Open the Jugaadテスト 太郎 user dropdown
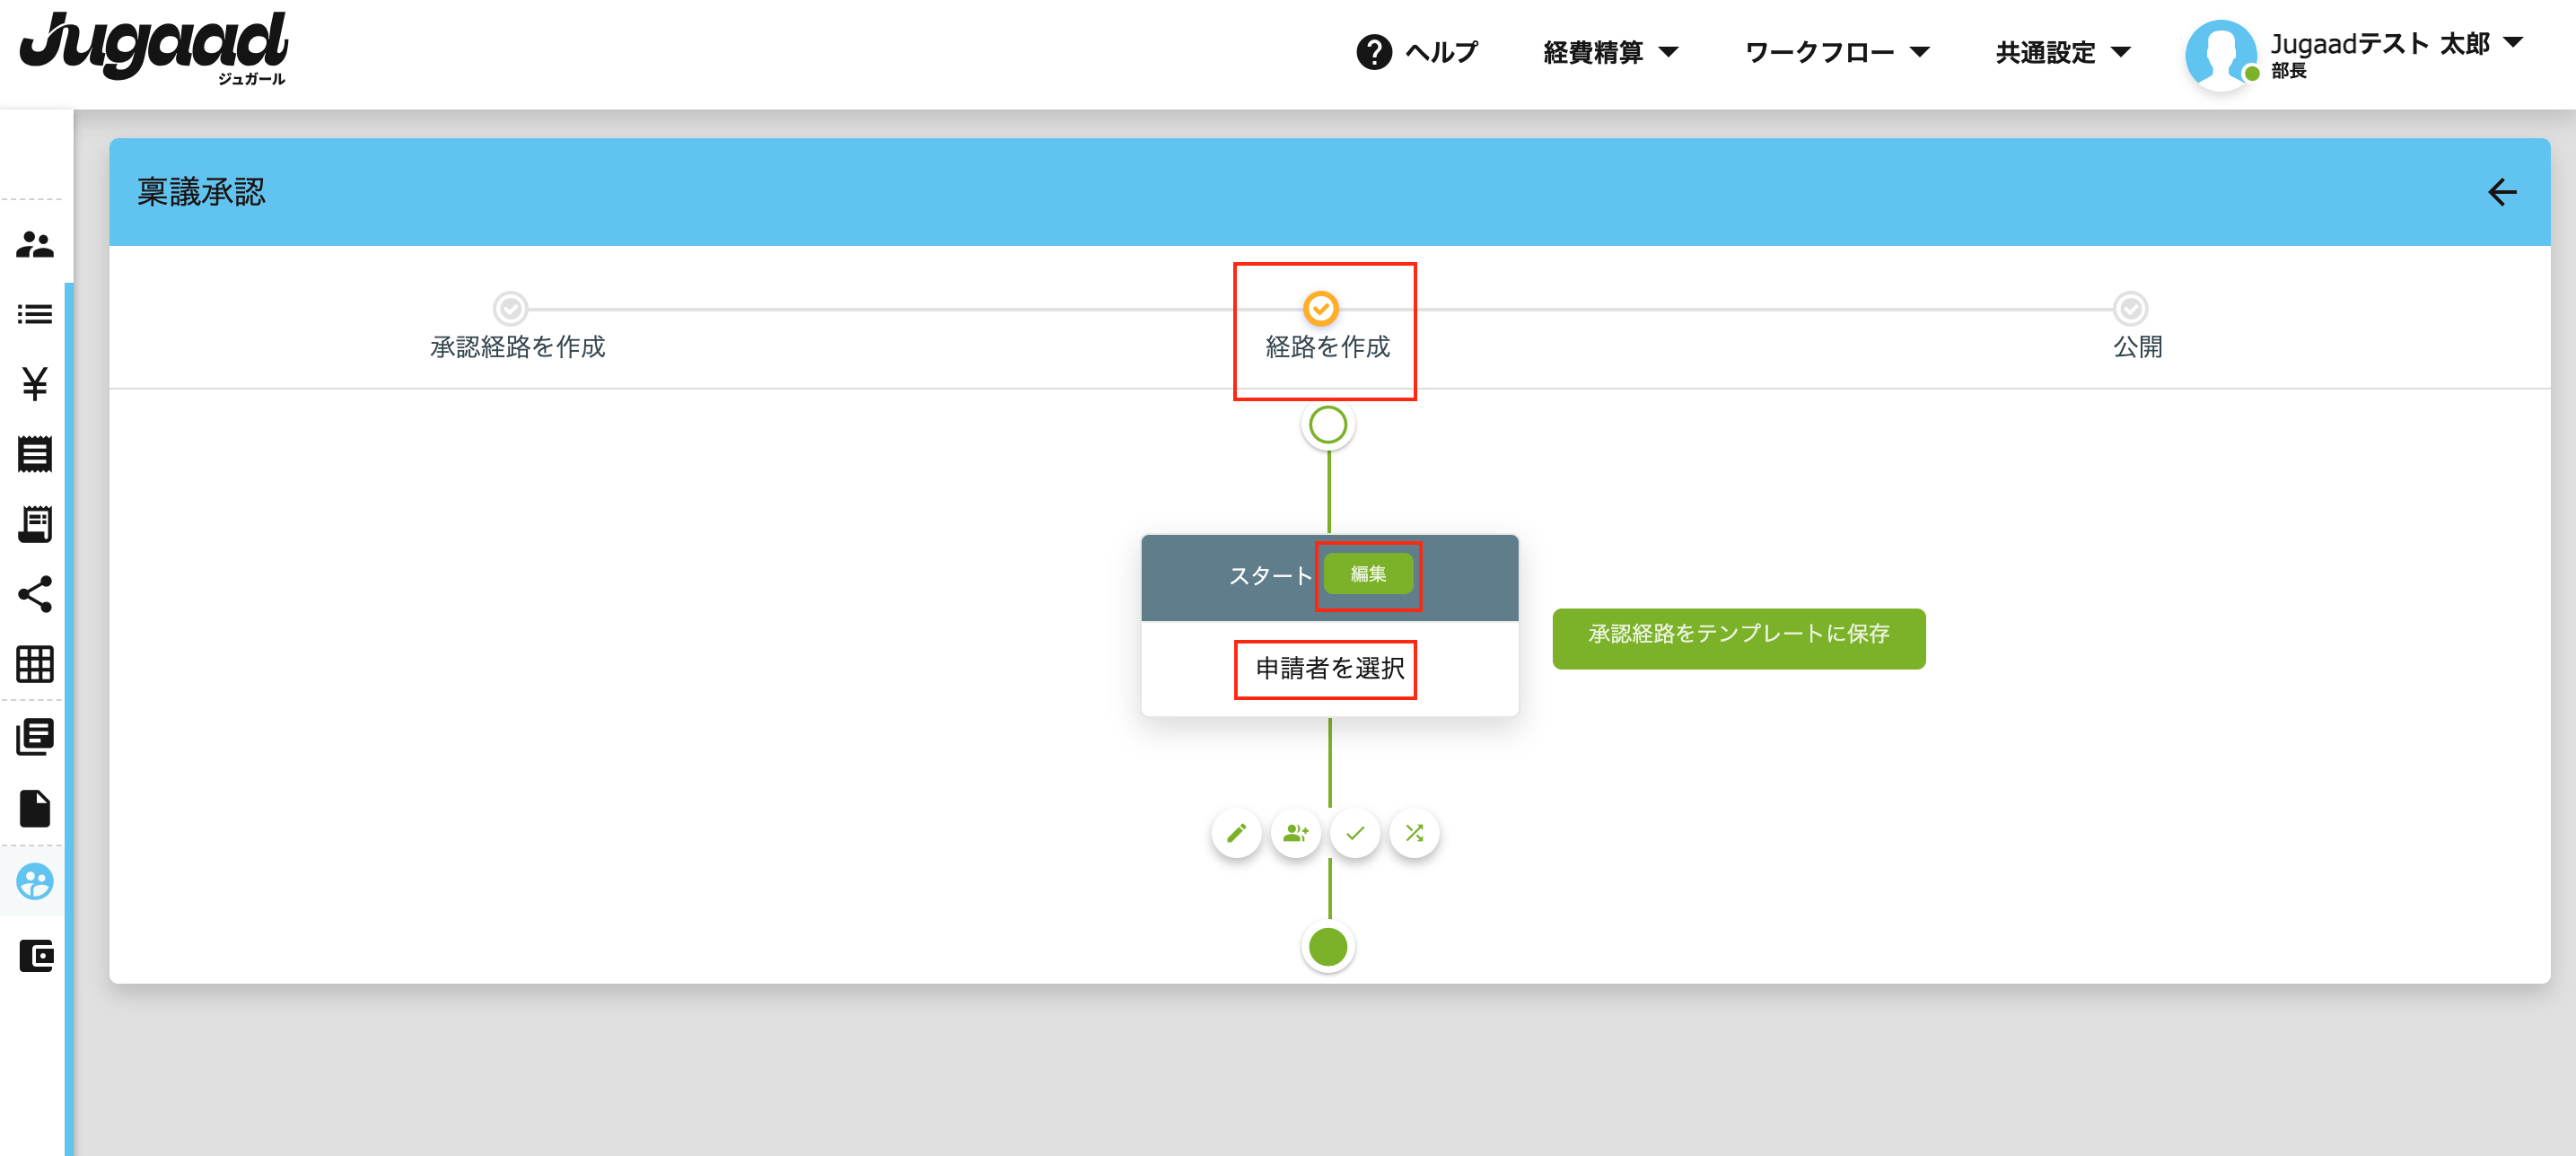 pyautogui.click(x=2396, y=45)
